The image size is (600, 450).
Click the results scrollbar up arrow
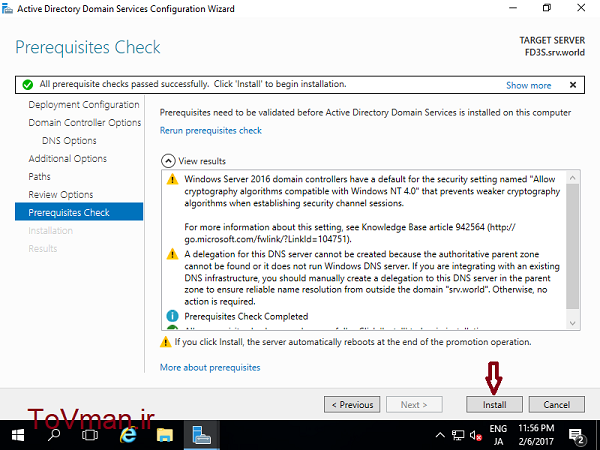tap(572, 178)
